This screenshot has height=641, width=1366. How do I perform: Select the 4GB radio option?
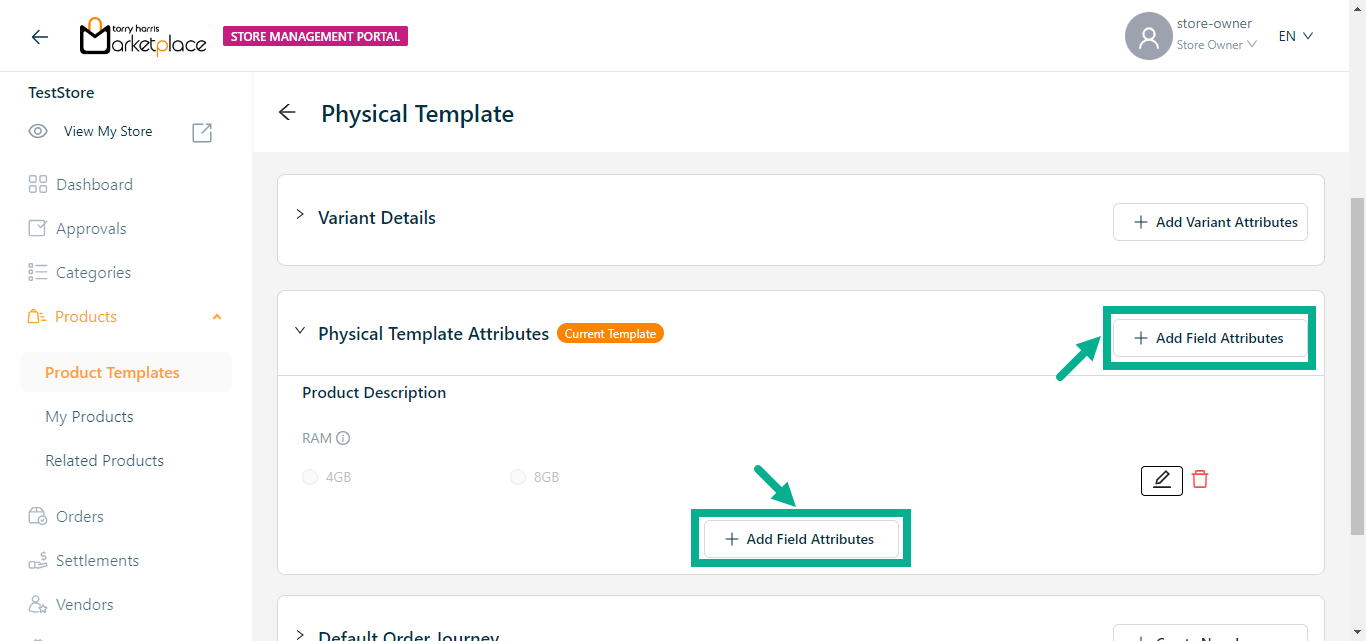pyautogui.click(x=310, y=477)
